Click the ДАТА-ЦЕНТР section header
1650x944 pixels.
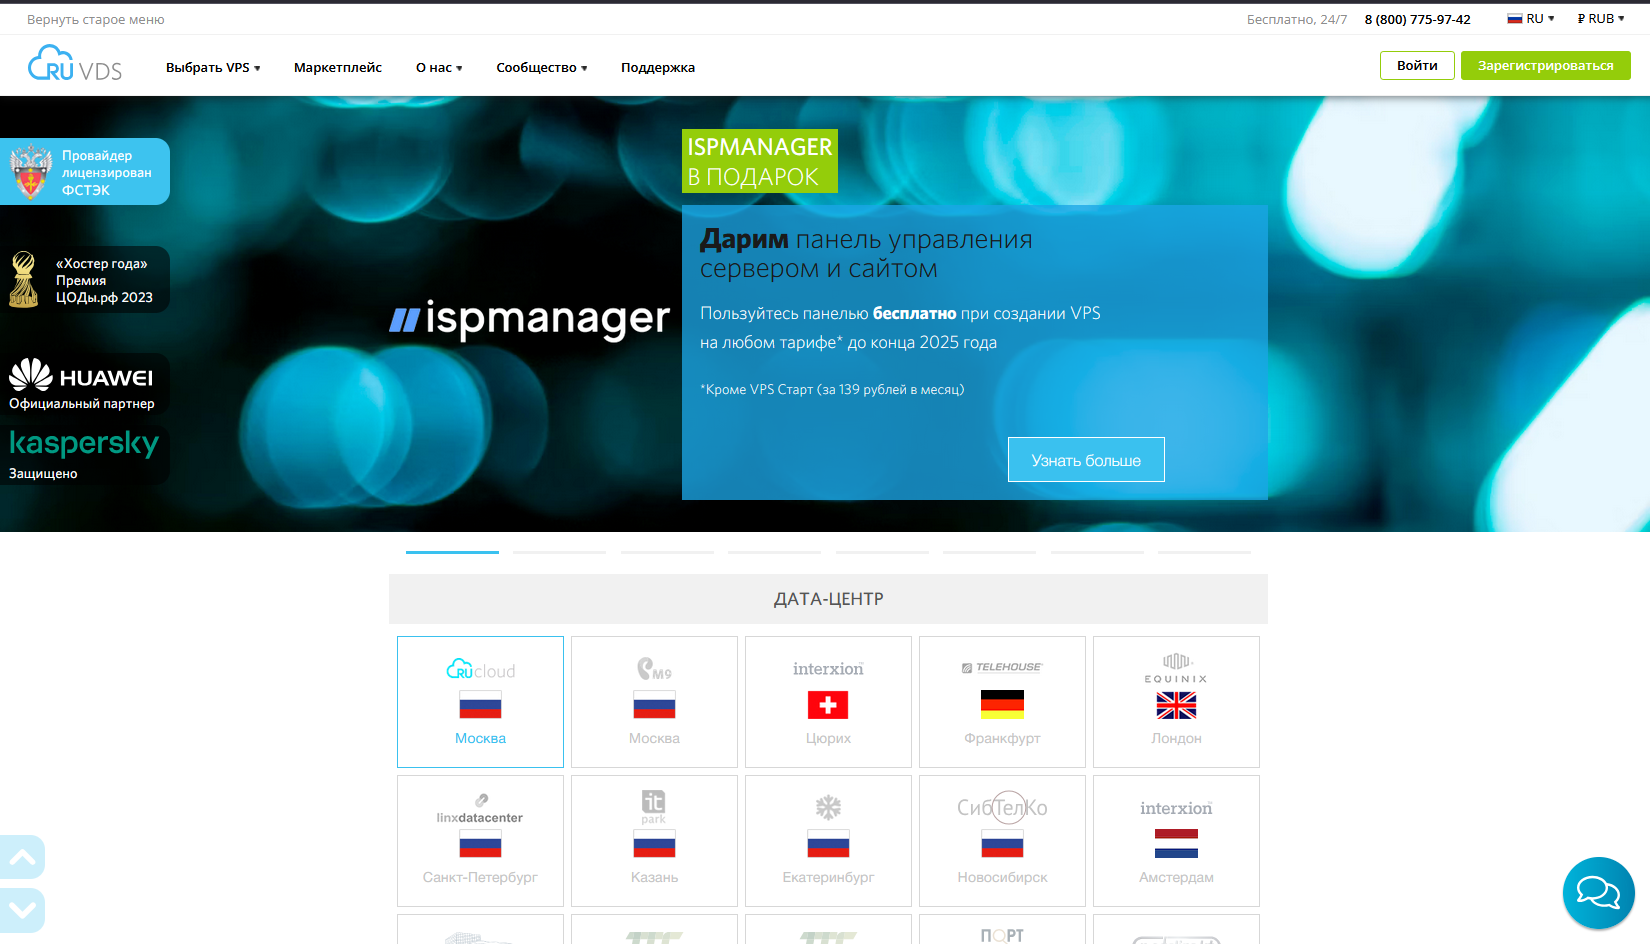click(x=828, y=599)
